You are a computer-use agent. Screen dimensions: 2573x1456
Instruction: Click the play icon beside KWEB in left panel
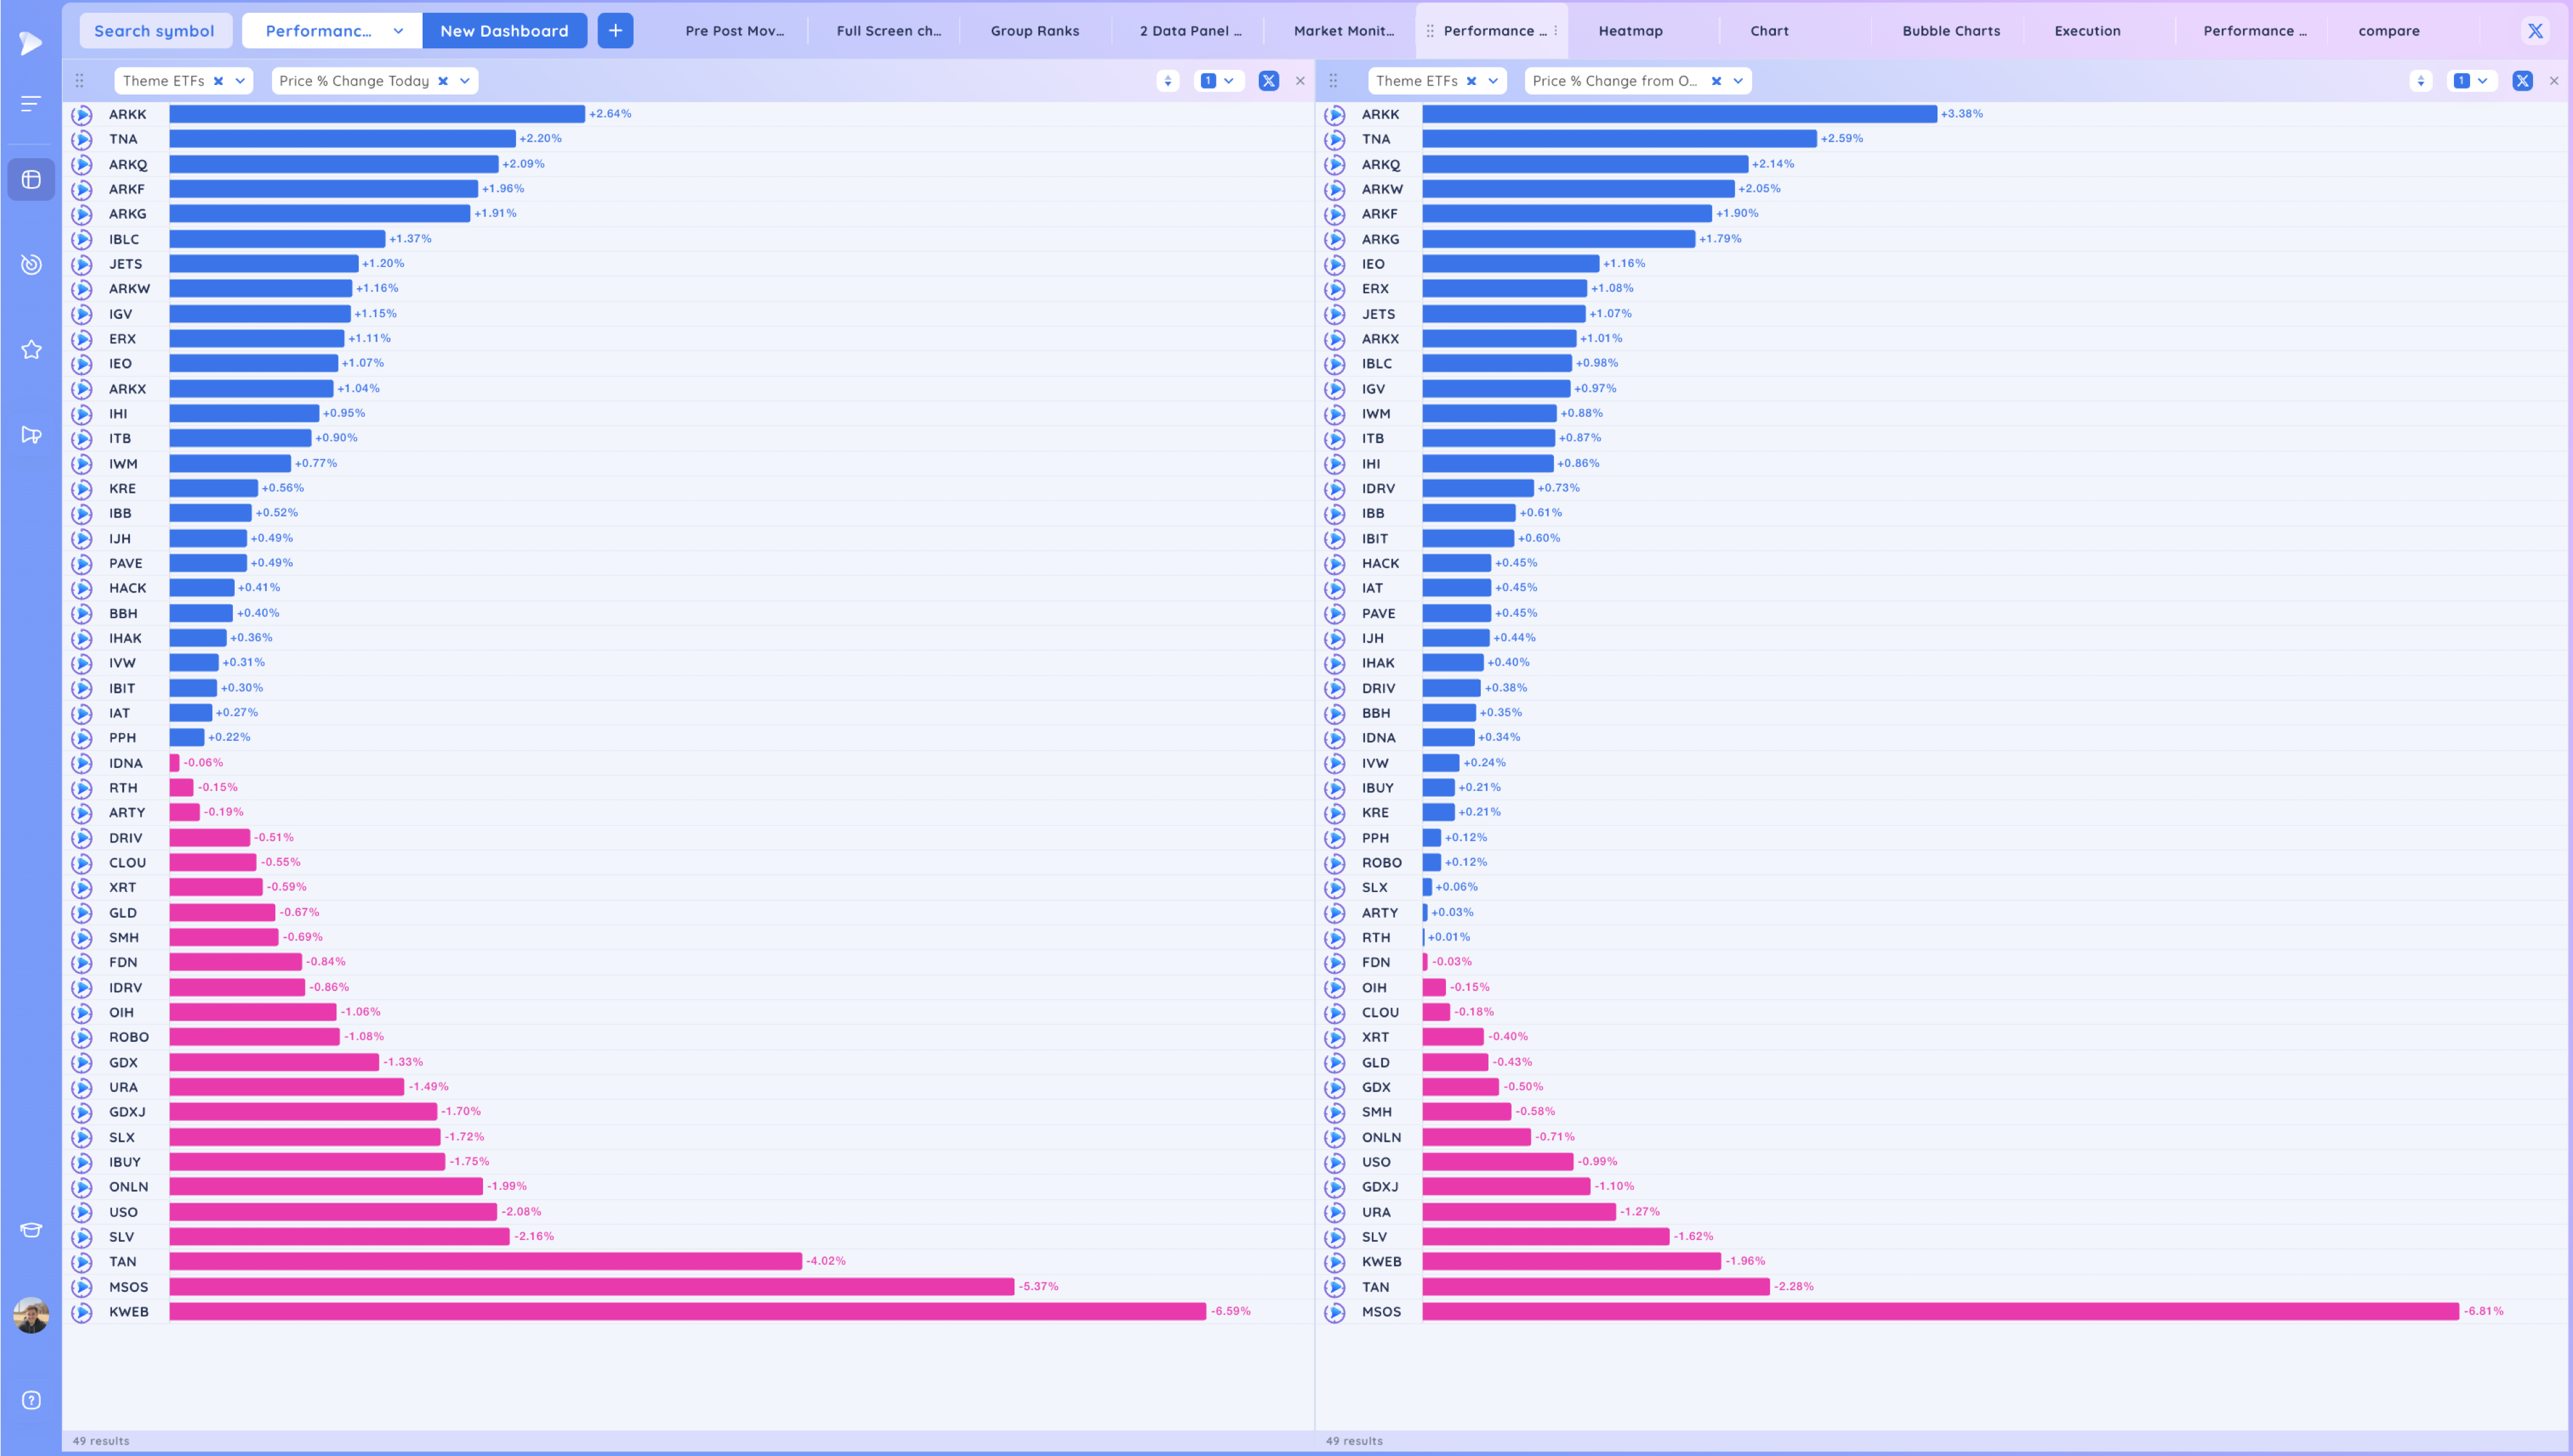click(82, 1312)
